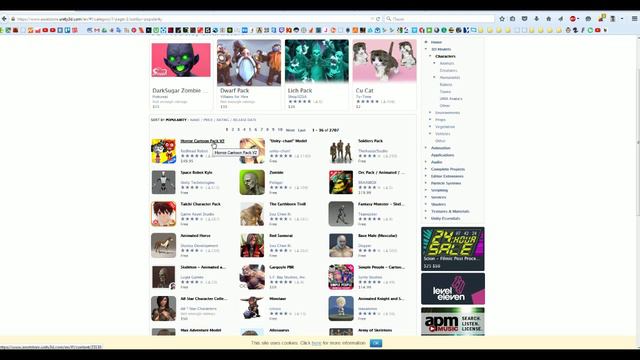The height and width of the screenshot is (360, 640).
Task: Open the Bookmarks list icon beside the star
Action: point(513,19)
